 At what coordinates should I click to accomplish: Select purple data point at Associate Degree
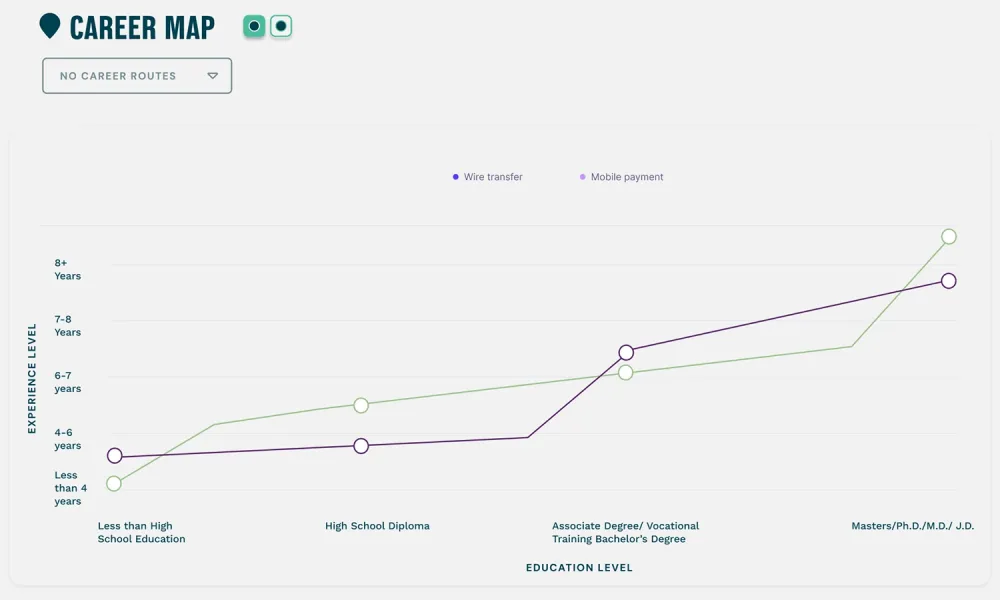(x=626, y=352)
